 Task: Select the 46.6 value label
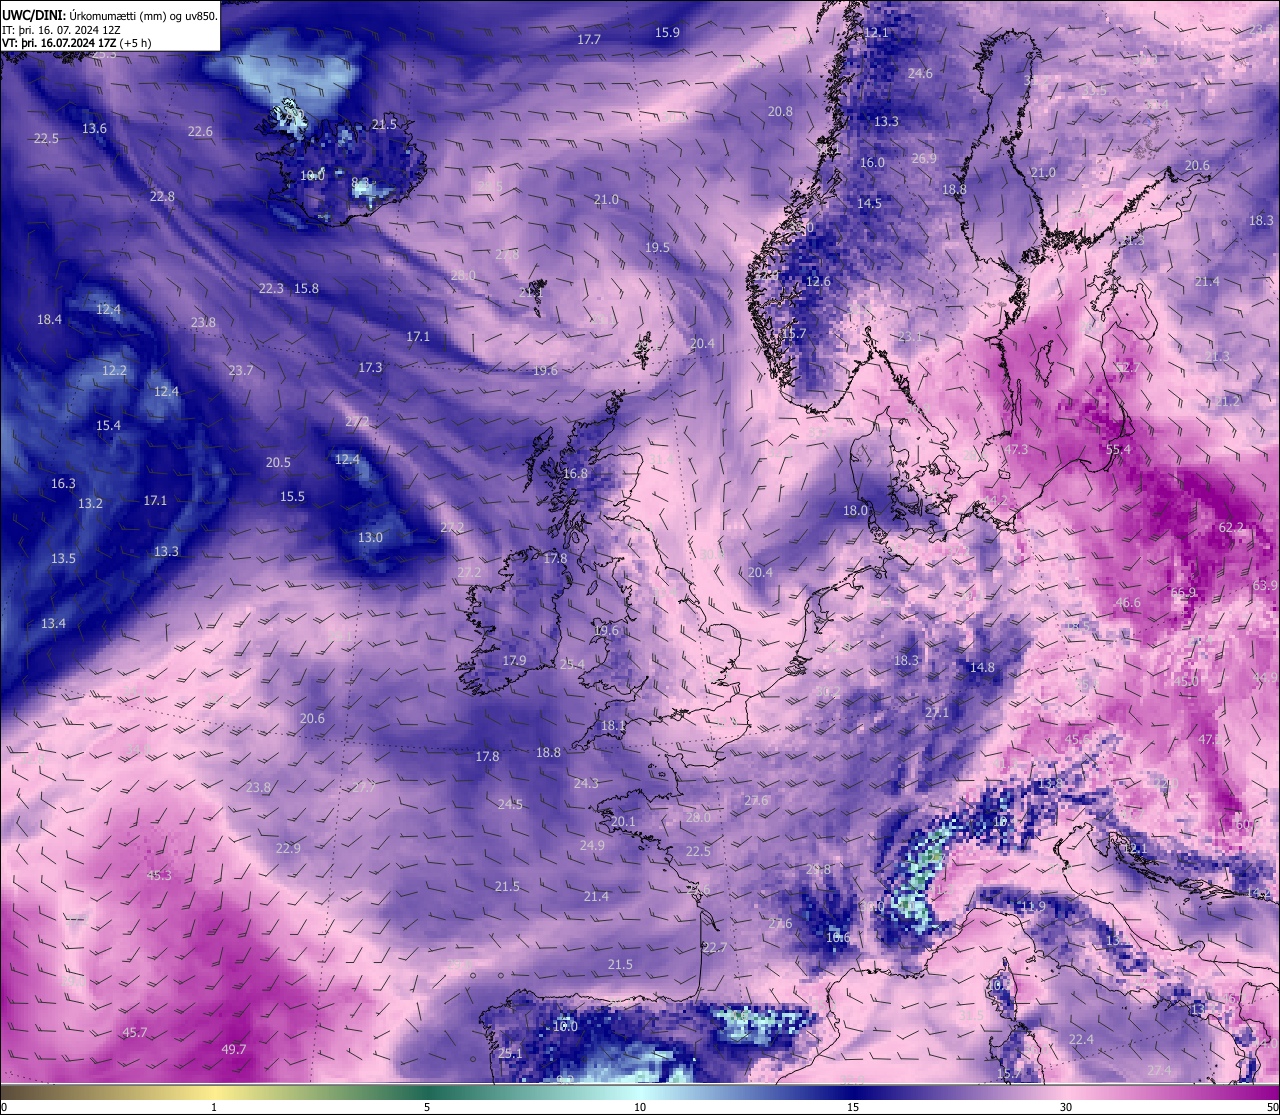tap(1128, 603)
